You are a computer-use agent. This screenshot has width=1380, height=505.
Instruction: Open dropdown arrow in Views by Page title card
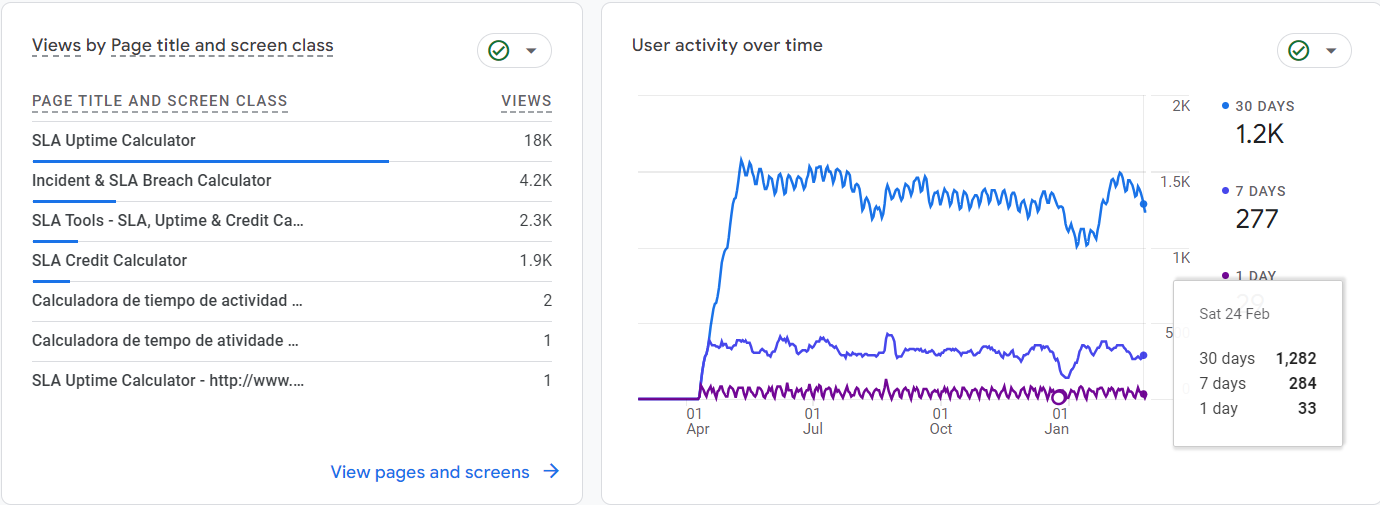531,50
